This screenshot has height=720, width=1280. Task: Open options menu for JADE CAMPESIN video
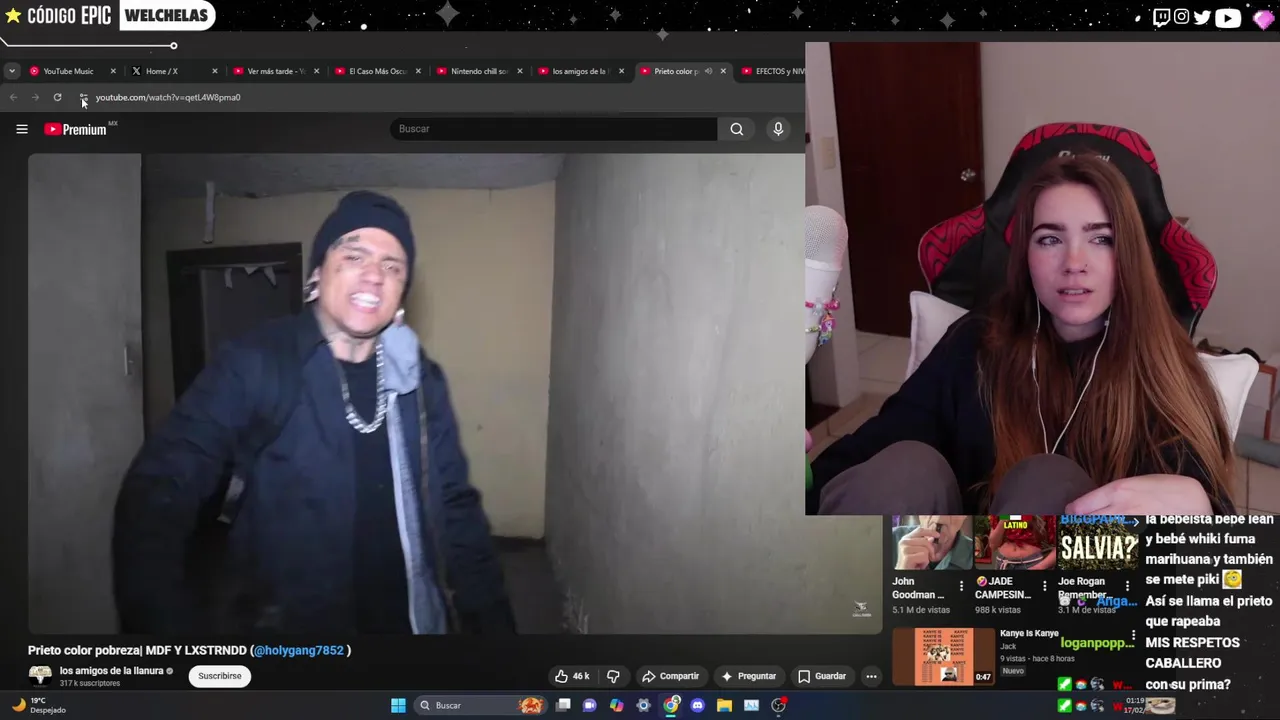[x=1044, y=586]
